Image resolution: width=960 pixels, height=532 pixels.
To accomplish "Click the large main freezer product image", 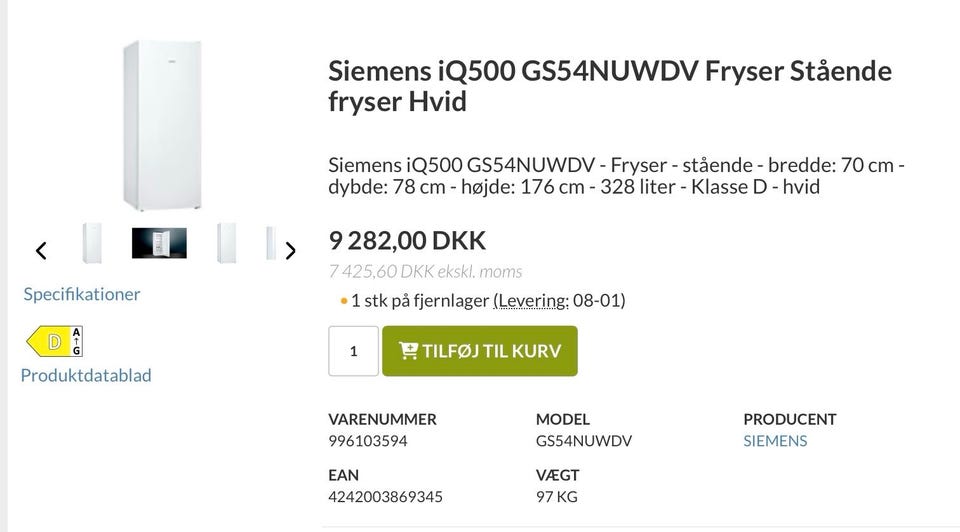I will [163, 125].
